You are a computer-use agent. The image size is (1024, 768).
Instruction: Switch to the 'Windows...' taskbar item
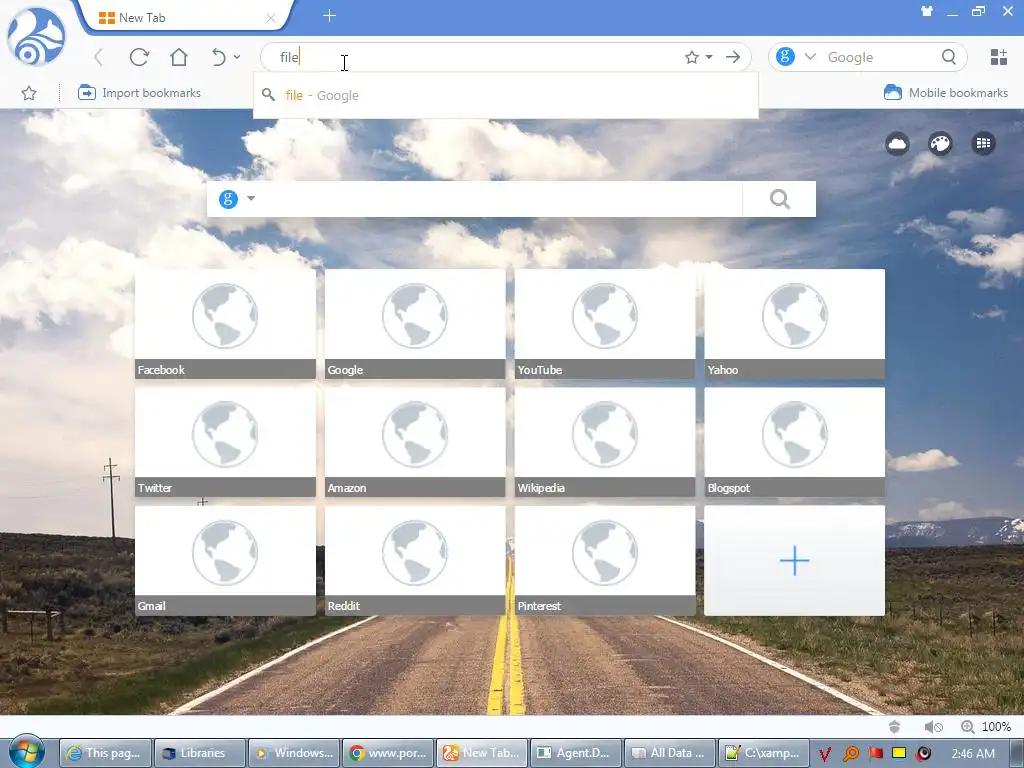click(293, 753)
